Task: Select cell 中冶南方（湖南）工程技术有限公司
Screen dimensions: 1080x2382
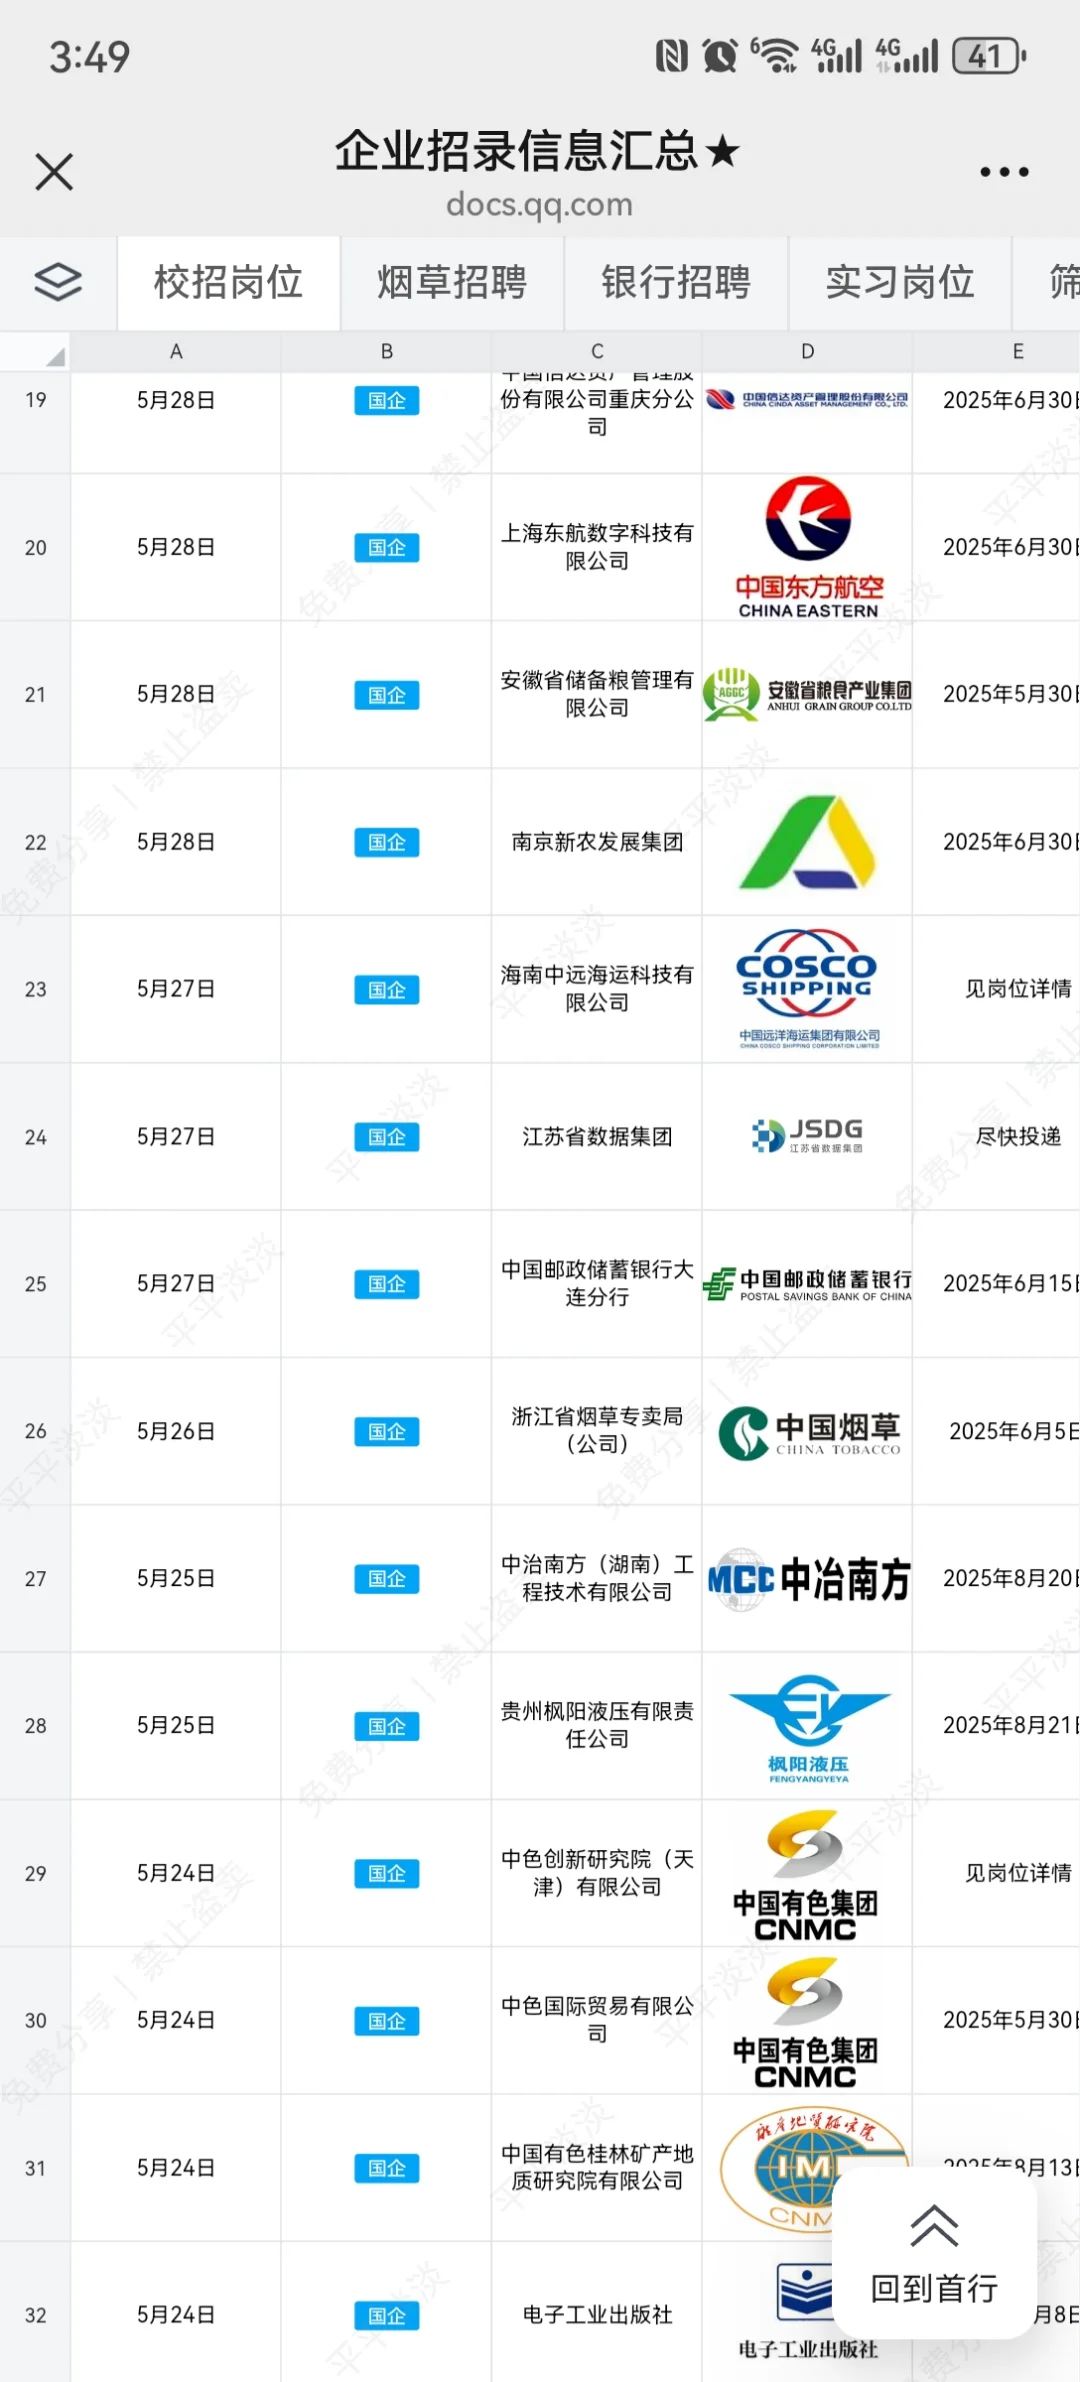Action: click(x=597, y=1578)
